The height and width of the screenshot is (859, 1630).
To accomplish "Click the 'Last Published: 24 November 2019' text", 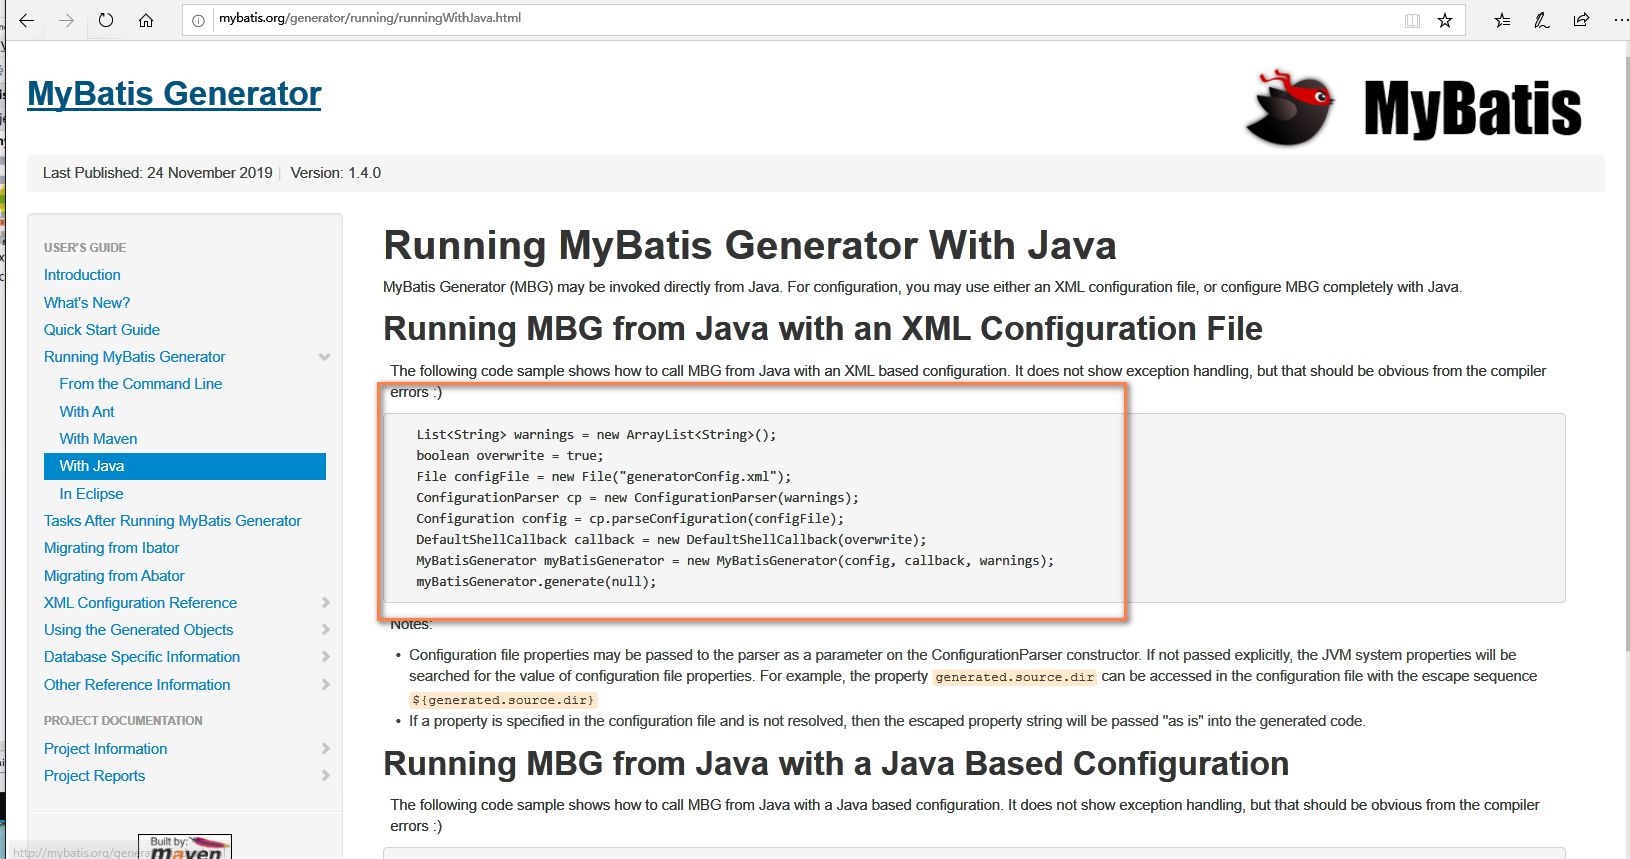I will pyautogui.click(x=157, y=173).
